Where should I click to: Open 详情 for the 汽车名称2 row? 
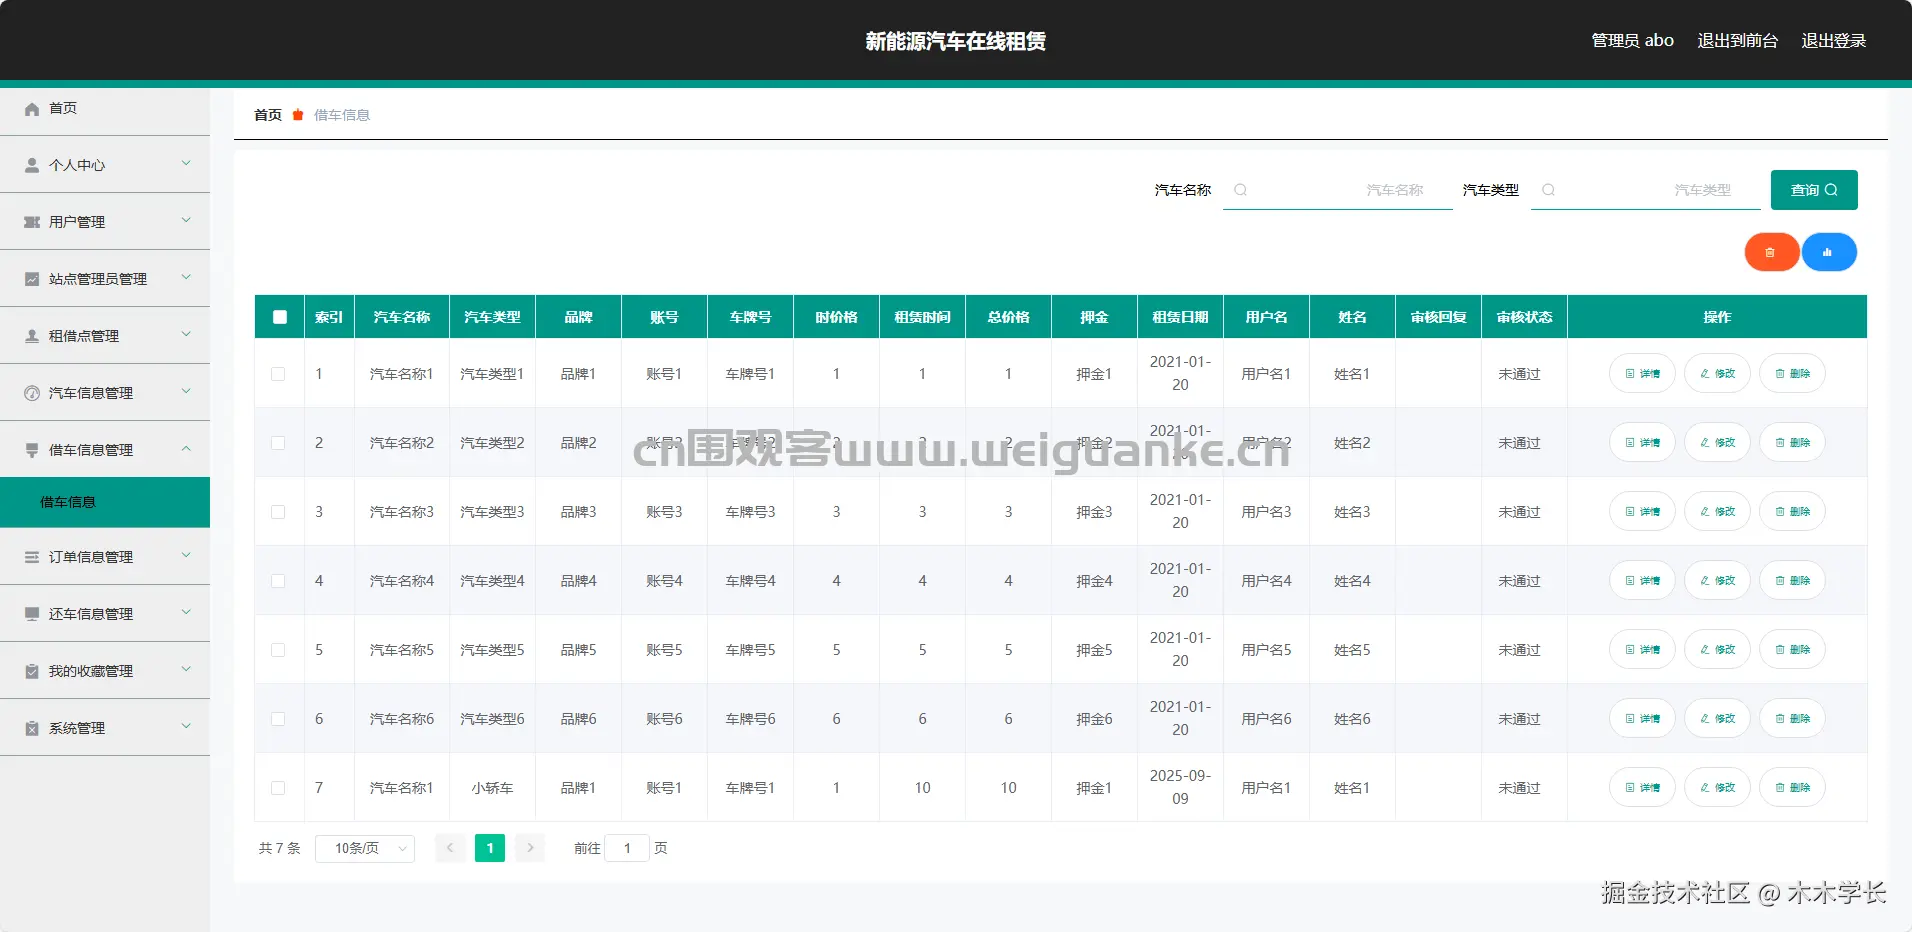[1642, 443]
